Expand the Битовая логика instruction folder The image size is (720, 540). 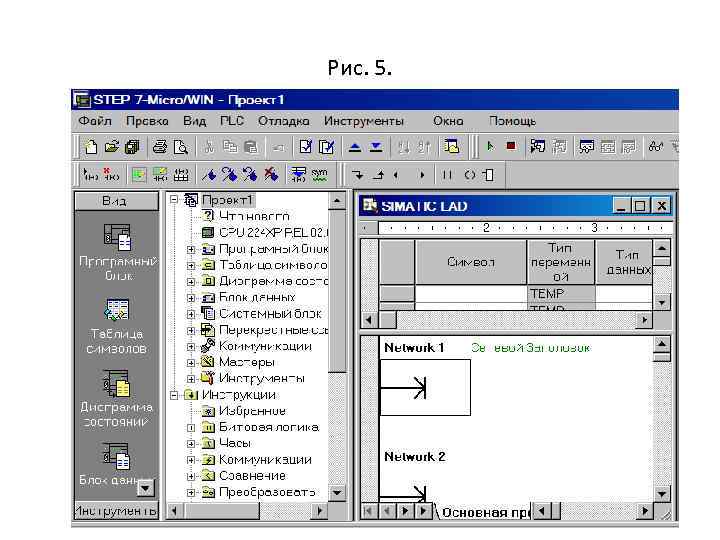[x=191, y=428]
